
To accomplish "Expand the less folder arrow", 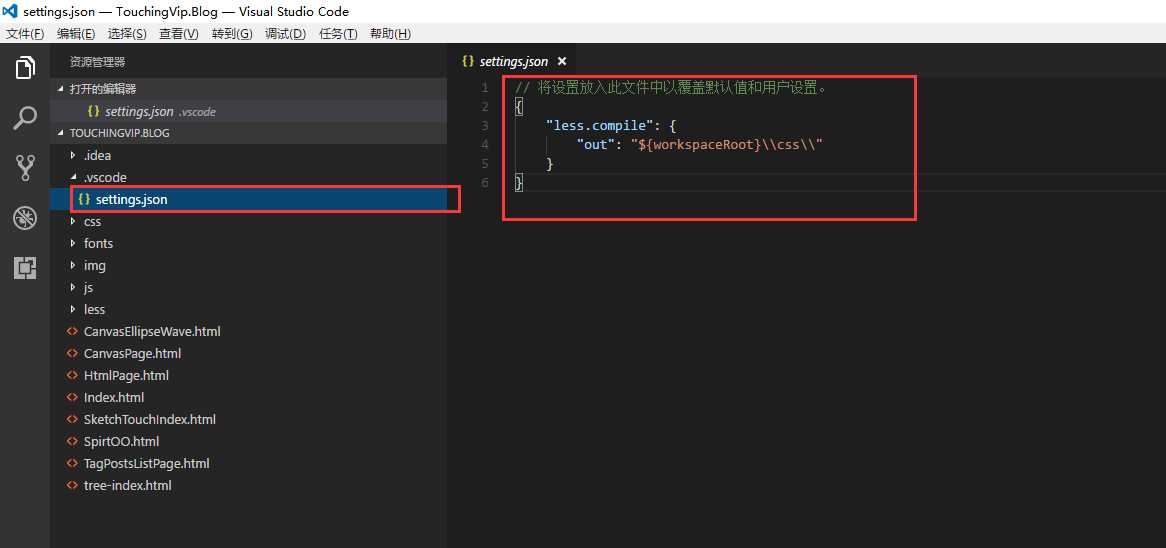I will (73, 309).
